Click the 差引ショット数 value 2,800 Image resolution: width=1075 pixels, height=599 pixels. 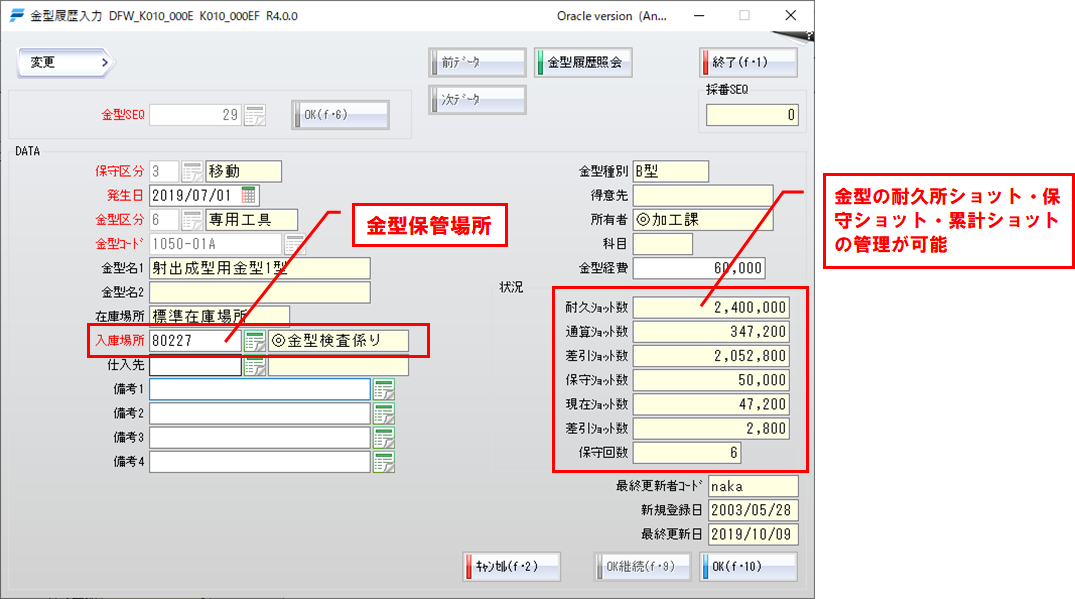pos(711,428)
